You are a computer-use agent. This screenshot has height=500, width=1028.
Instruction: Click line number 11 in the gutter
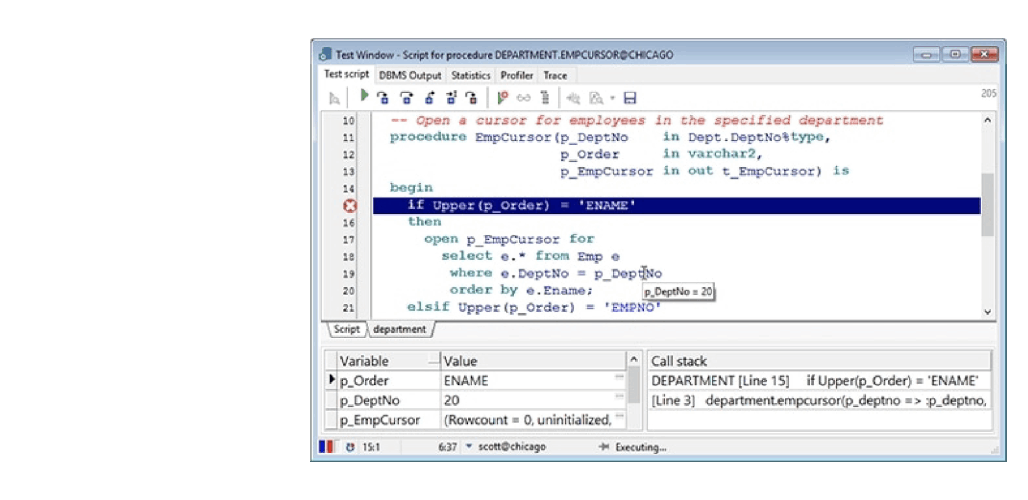pos(348,138)
